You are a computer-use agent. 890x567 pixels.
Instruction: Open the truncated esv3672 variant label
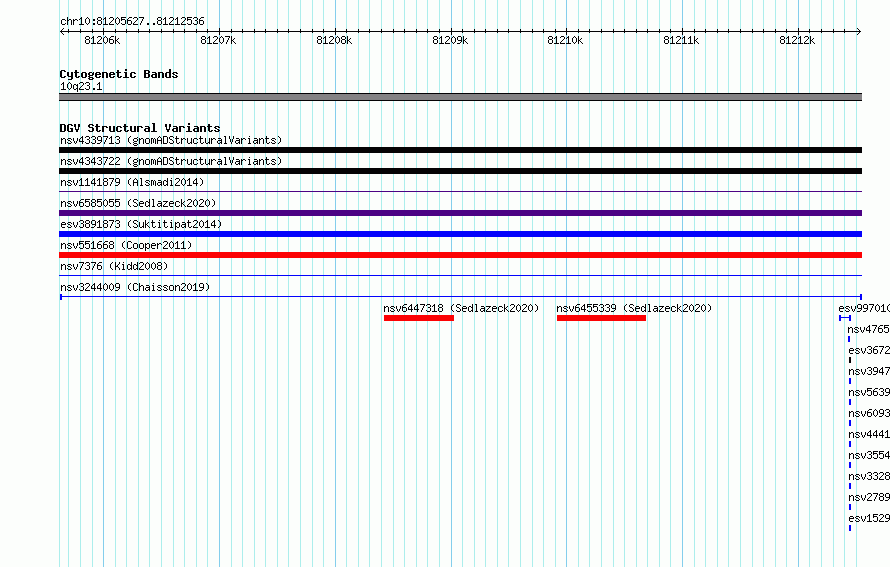869,350
